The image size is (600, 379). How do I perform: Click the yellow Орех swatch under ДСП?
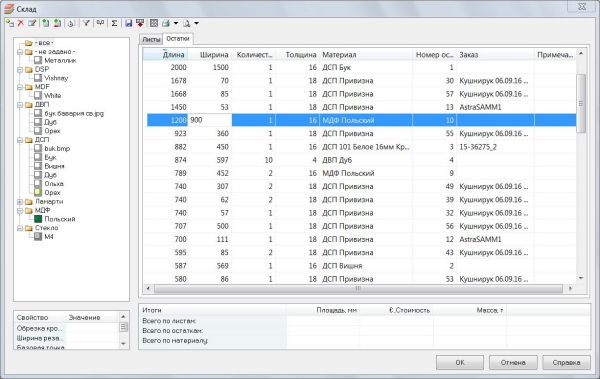[x=38, y=193]
